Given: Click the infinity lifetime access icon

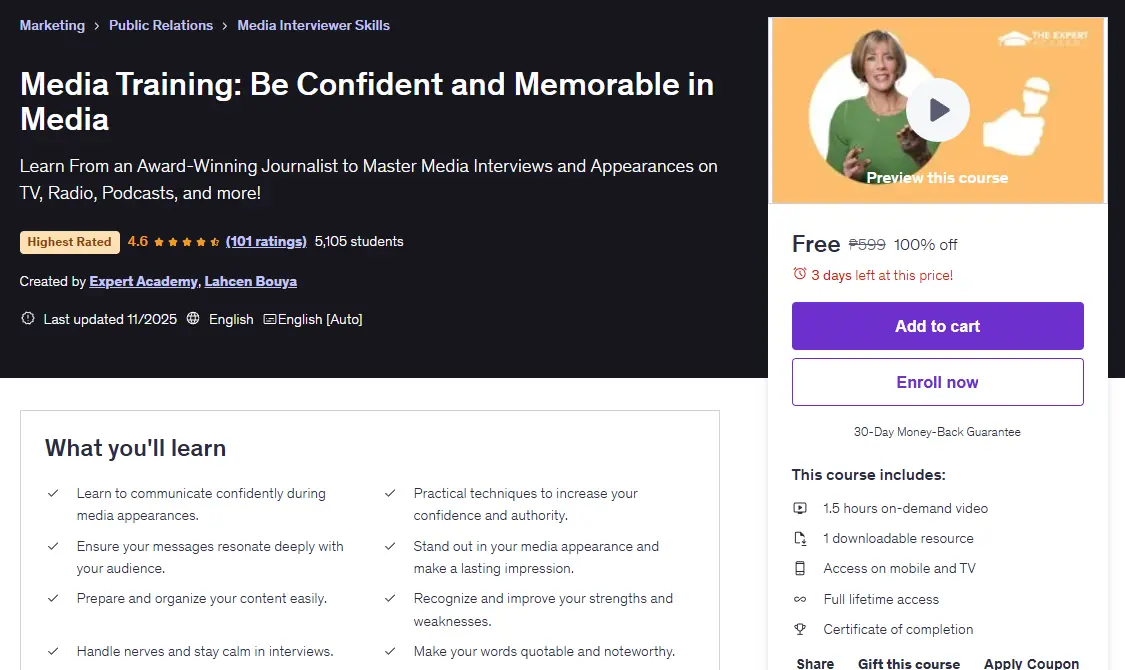Looking at the screenshot, I should (800, 599).
